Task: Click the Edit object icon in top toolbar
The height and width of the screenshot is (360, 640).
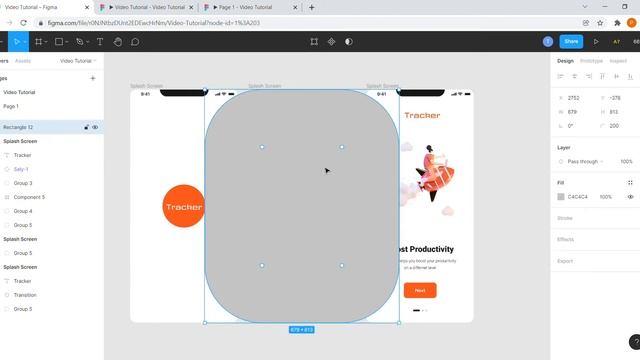Action: coord(314,42)
